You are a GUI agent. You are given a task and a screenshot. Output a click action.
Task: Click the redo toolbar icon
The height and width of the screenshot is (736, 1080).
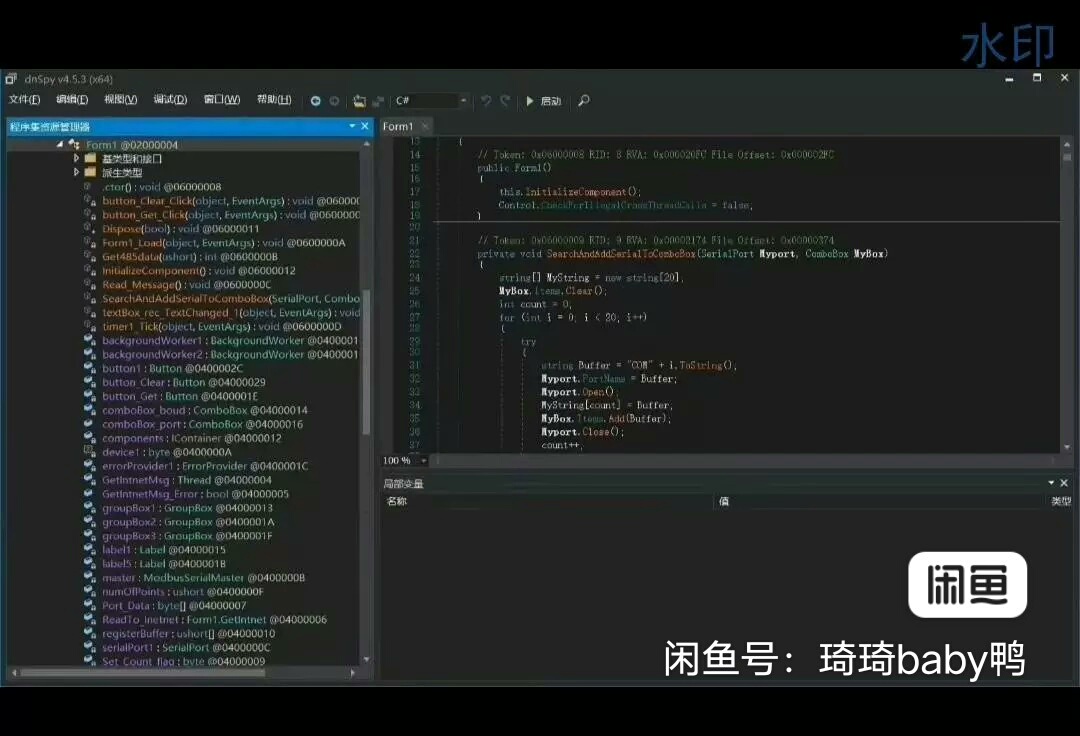[x=506, y=101]
